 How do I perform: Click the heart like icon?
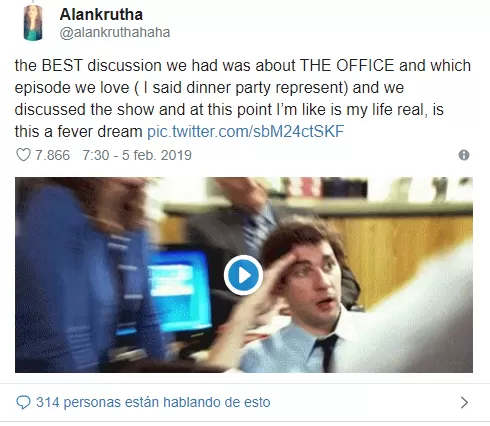point(23,155)
